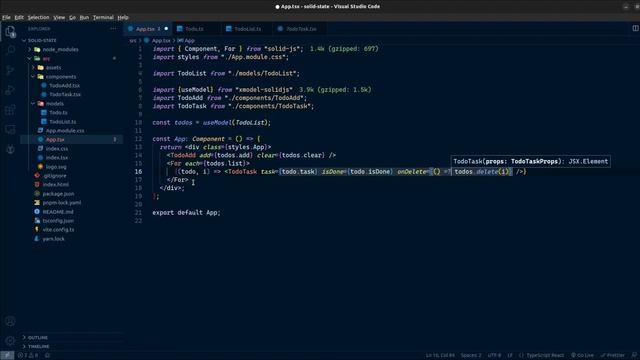The image size is (640, 360).
Task: Open pnpm-lock.yaml in the explorer
Action: pos(62,202)
